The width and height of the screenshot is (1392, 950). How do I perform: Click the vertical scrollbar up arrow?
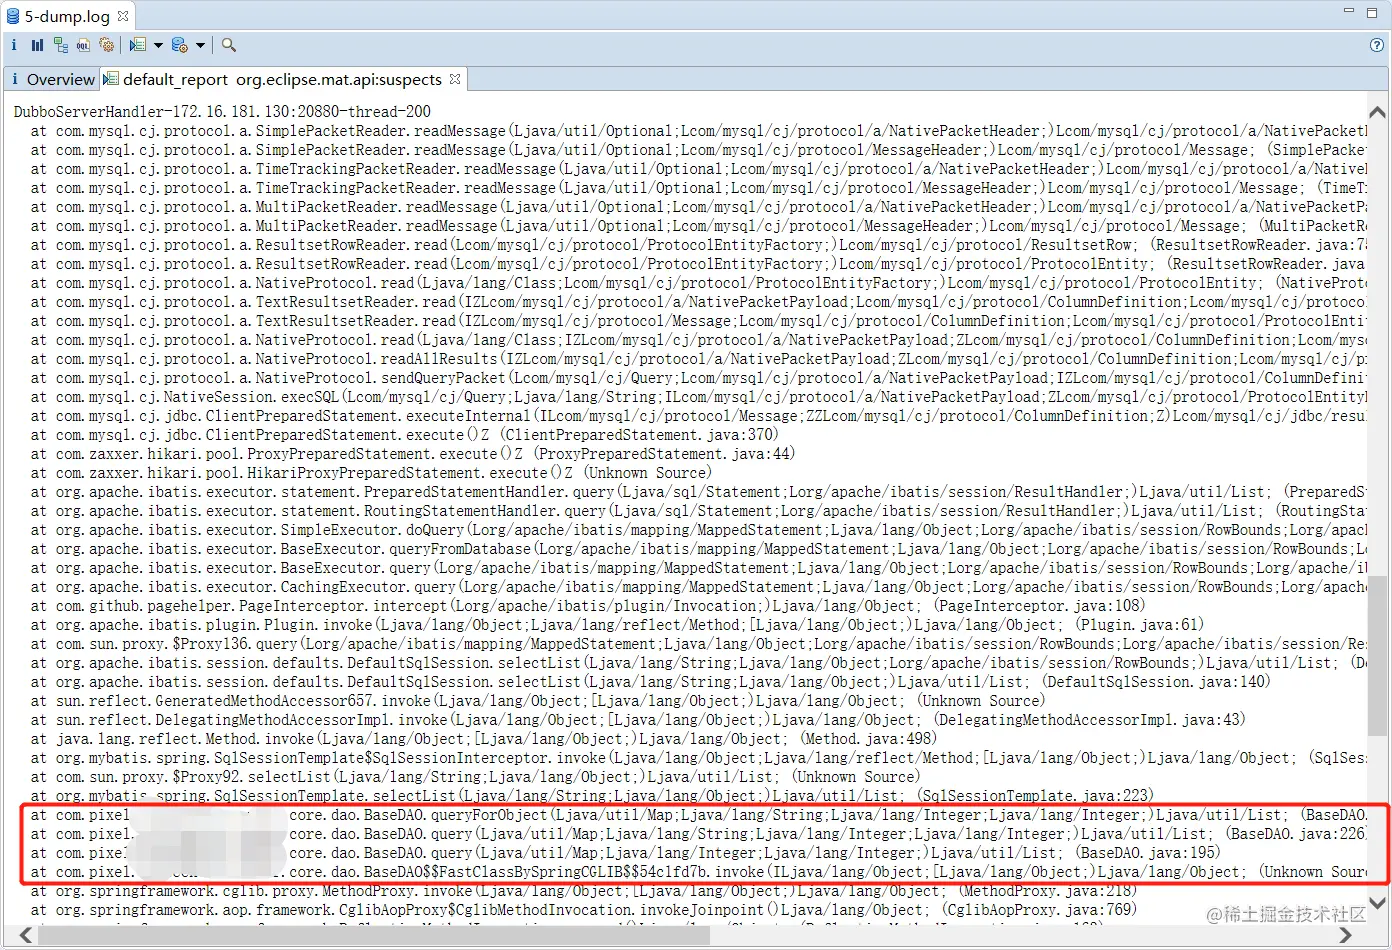click(1377, 112)
